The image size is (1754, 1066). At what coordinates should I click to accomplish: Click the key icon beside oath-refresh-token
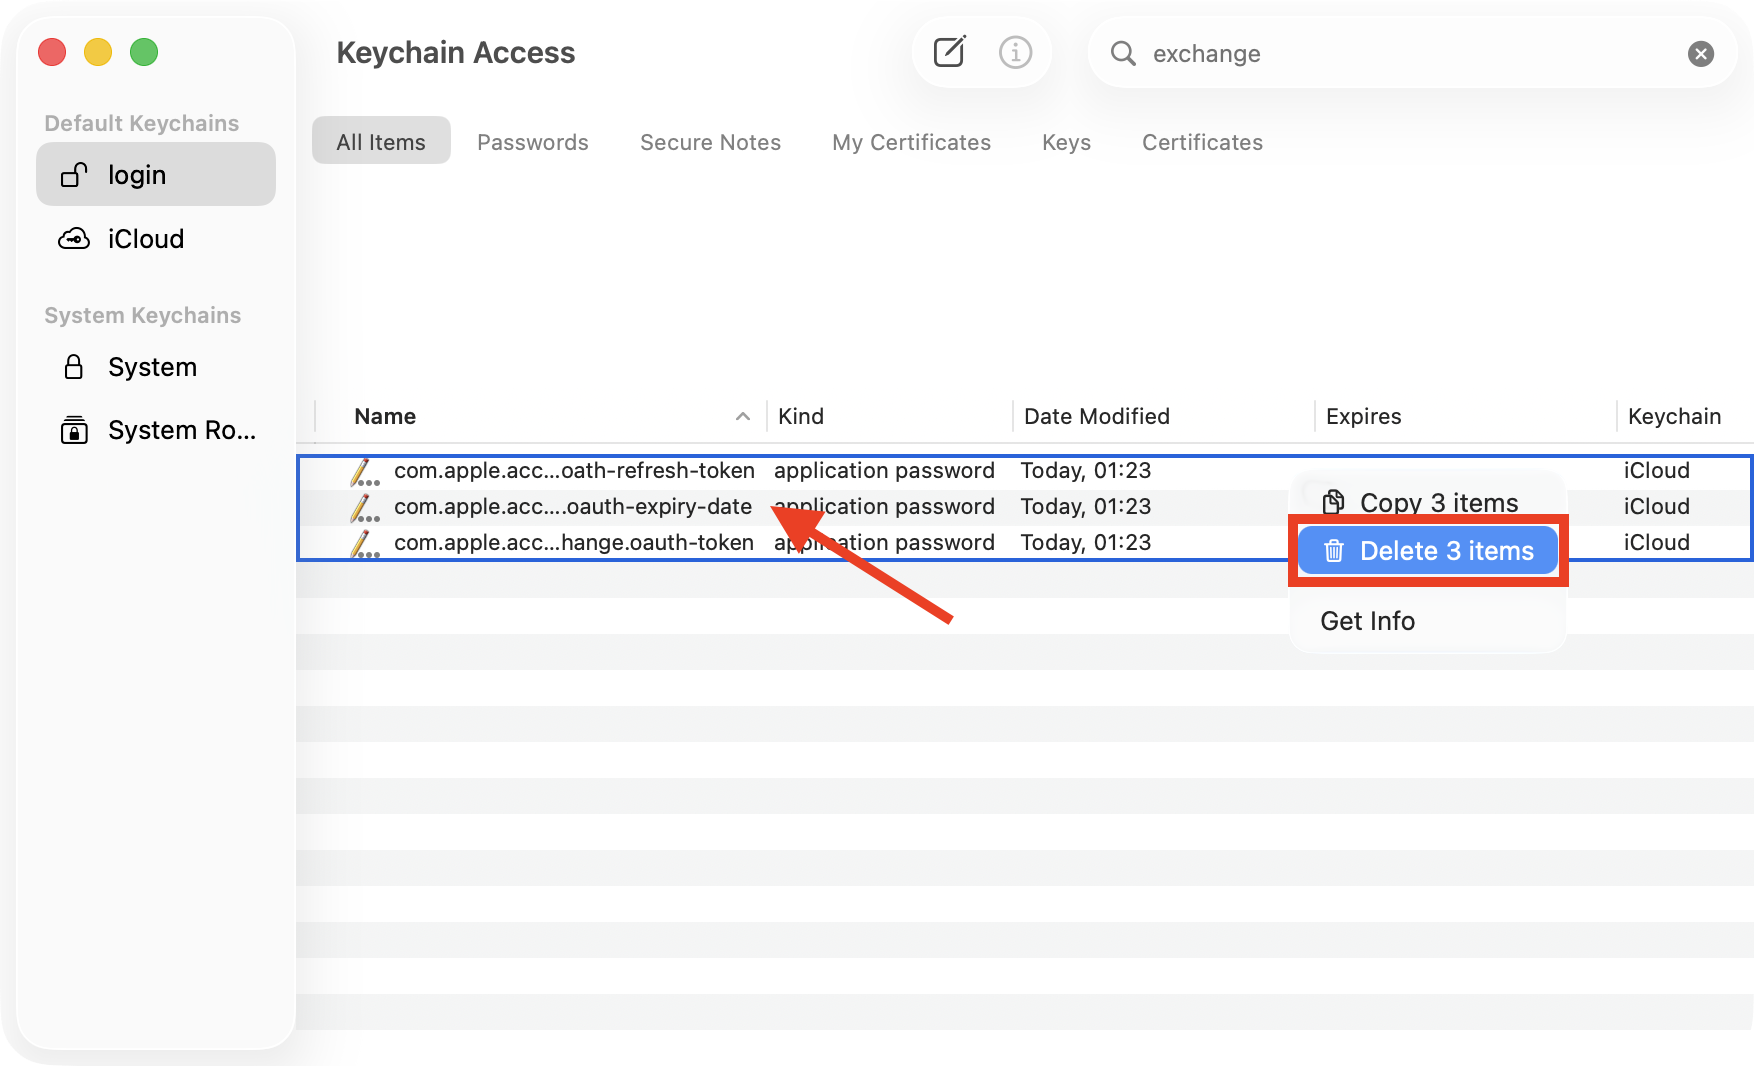tap(365, 470)
